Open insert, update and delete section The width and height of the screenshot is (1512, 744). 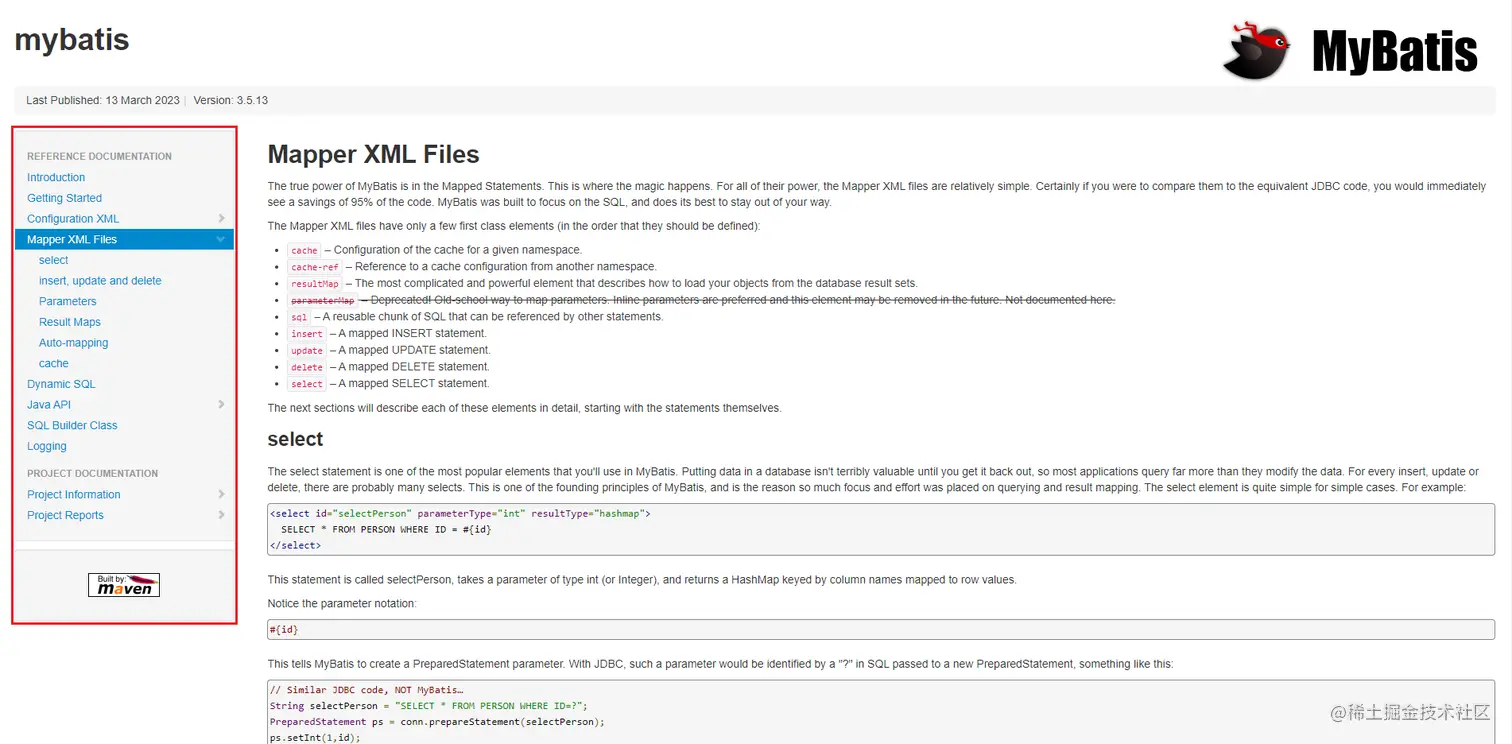[x=100, y=281]
